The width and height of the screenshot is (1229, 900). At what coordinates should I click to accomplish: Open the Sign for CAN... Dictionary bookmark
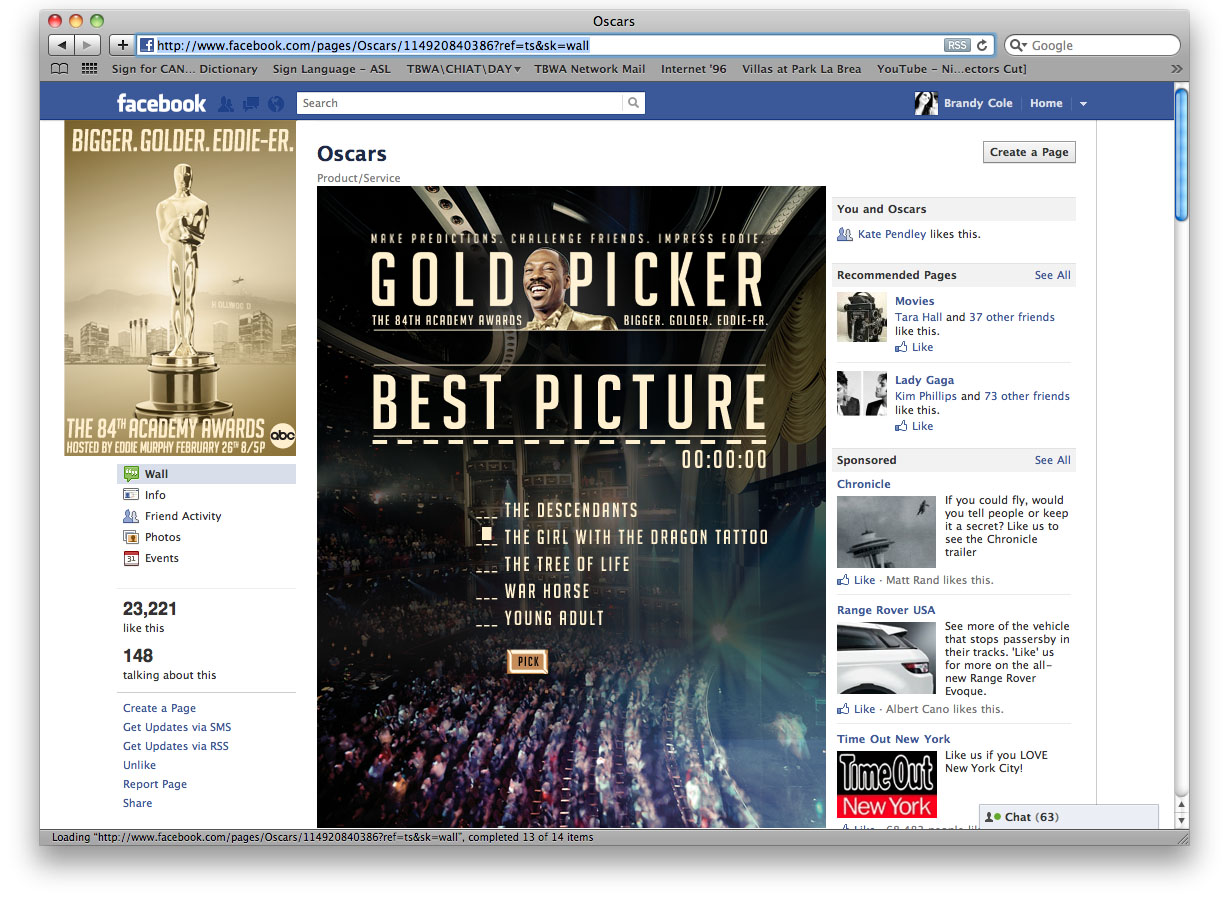click(x=184, y=69)
